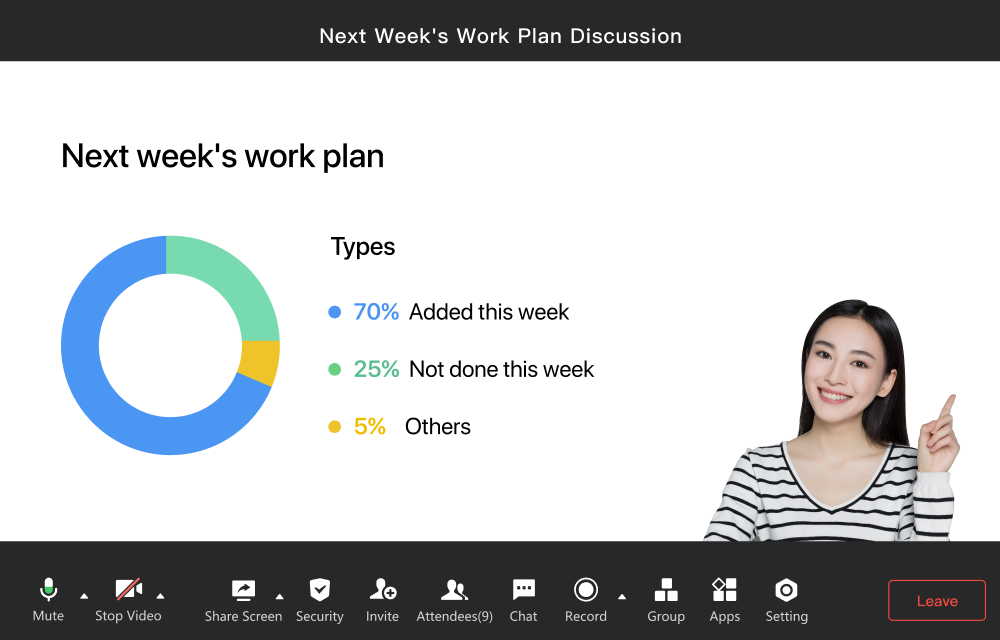
Task: Click the presenter's video image
Action: [831, 421]
